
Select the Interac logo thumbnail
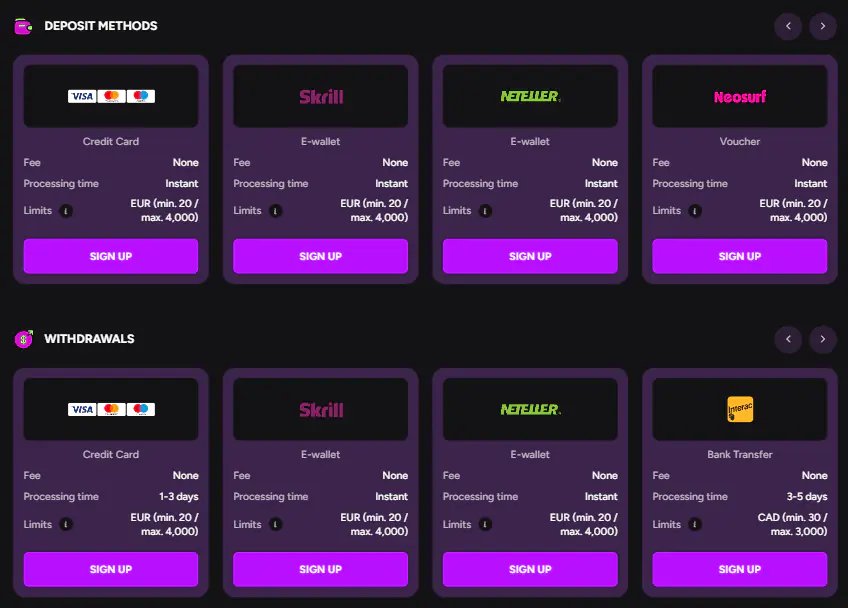coord(739,409)
